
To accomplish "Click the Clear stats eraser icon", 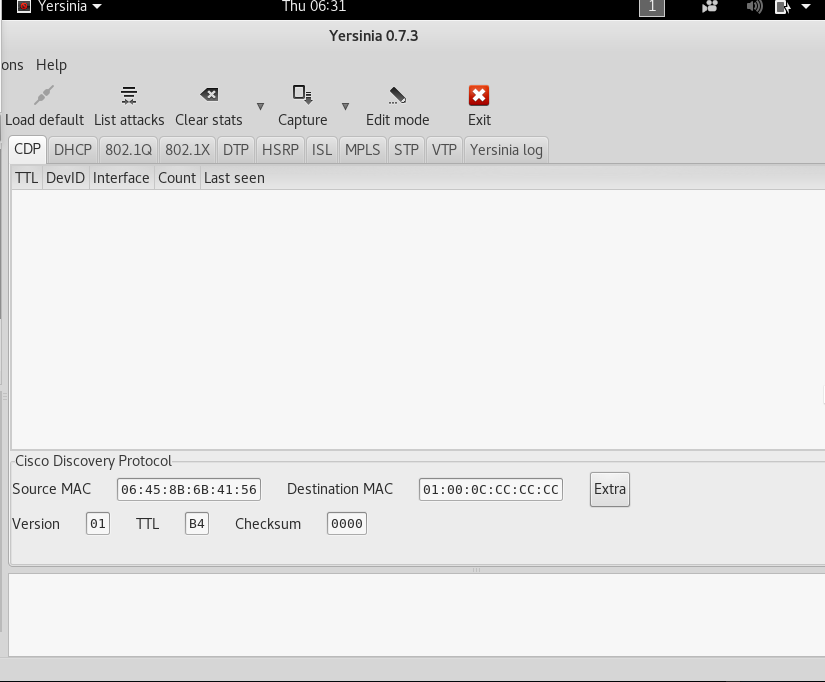I will click(209, 95).
